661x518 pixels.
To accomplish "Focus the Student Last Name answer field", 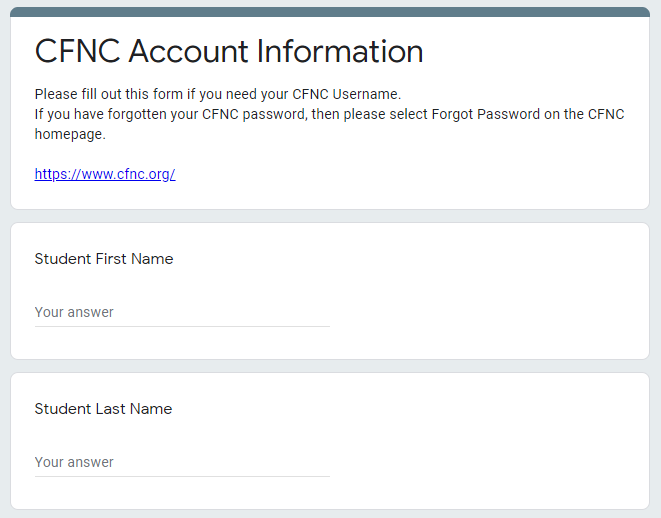I will (x=182, y=462).
